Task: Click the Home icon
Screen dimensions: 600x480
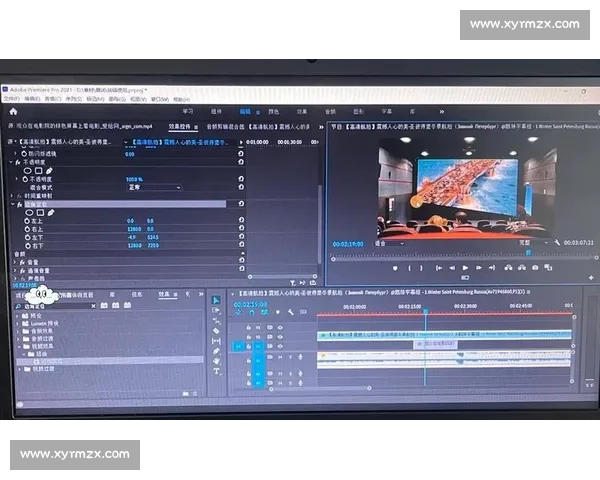Action: 11,111
